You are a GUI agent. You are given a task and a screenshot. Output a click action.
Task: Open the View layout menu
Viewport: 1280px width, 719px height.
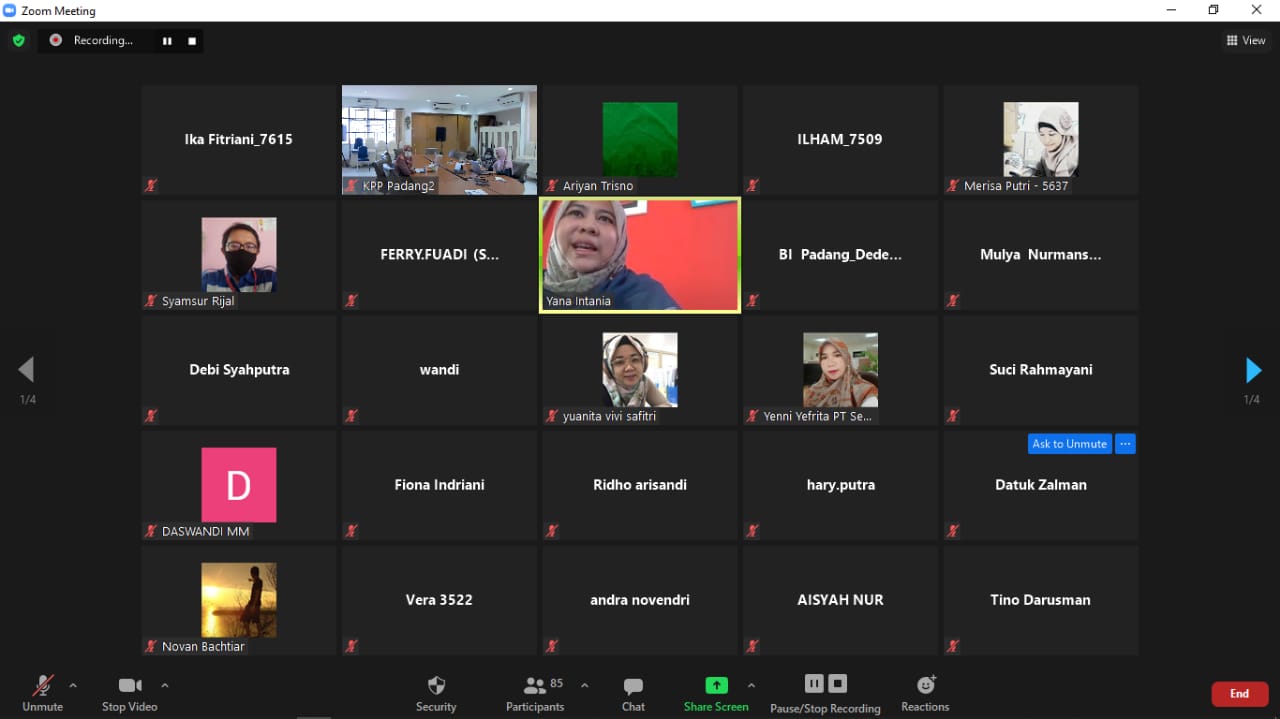pyautogui.click(x=1246, y=41)
